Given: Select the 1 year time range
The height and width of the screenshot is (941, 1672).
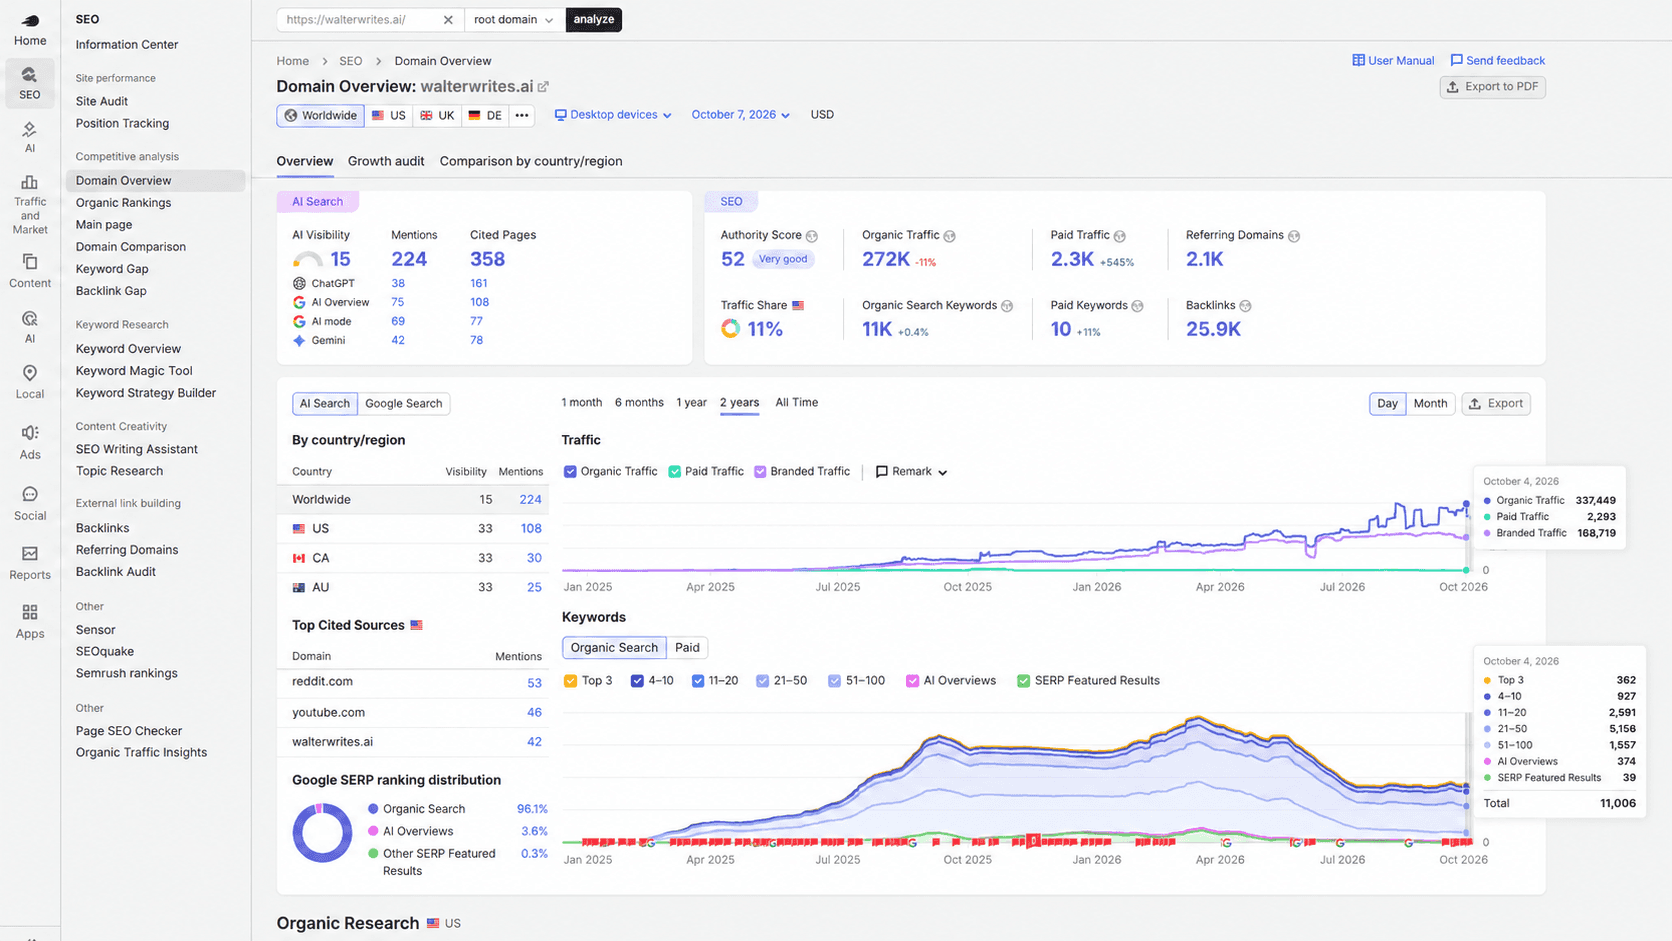Looking at the screenshot, I should point(691,403).
